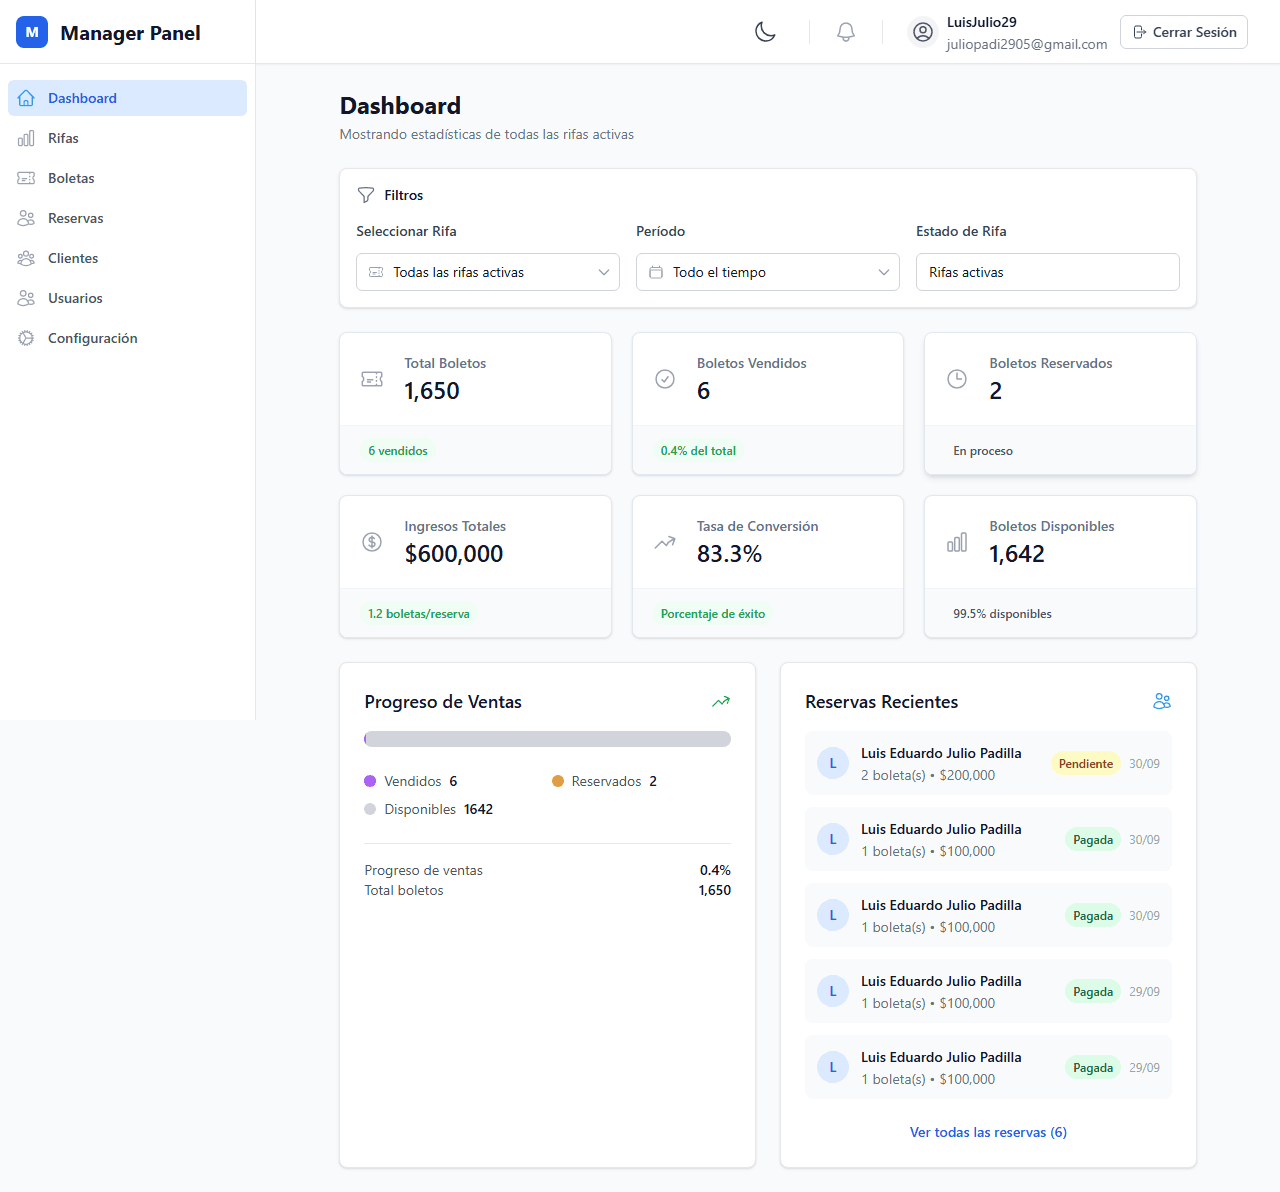Click the funnel icon beside Filtros
Viewport: 1280px width, 1192px height.
coord(366,195)
